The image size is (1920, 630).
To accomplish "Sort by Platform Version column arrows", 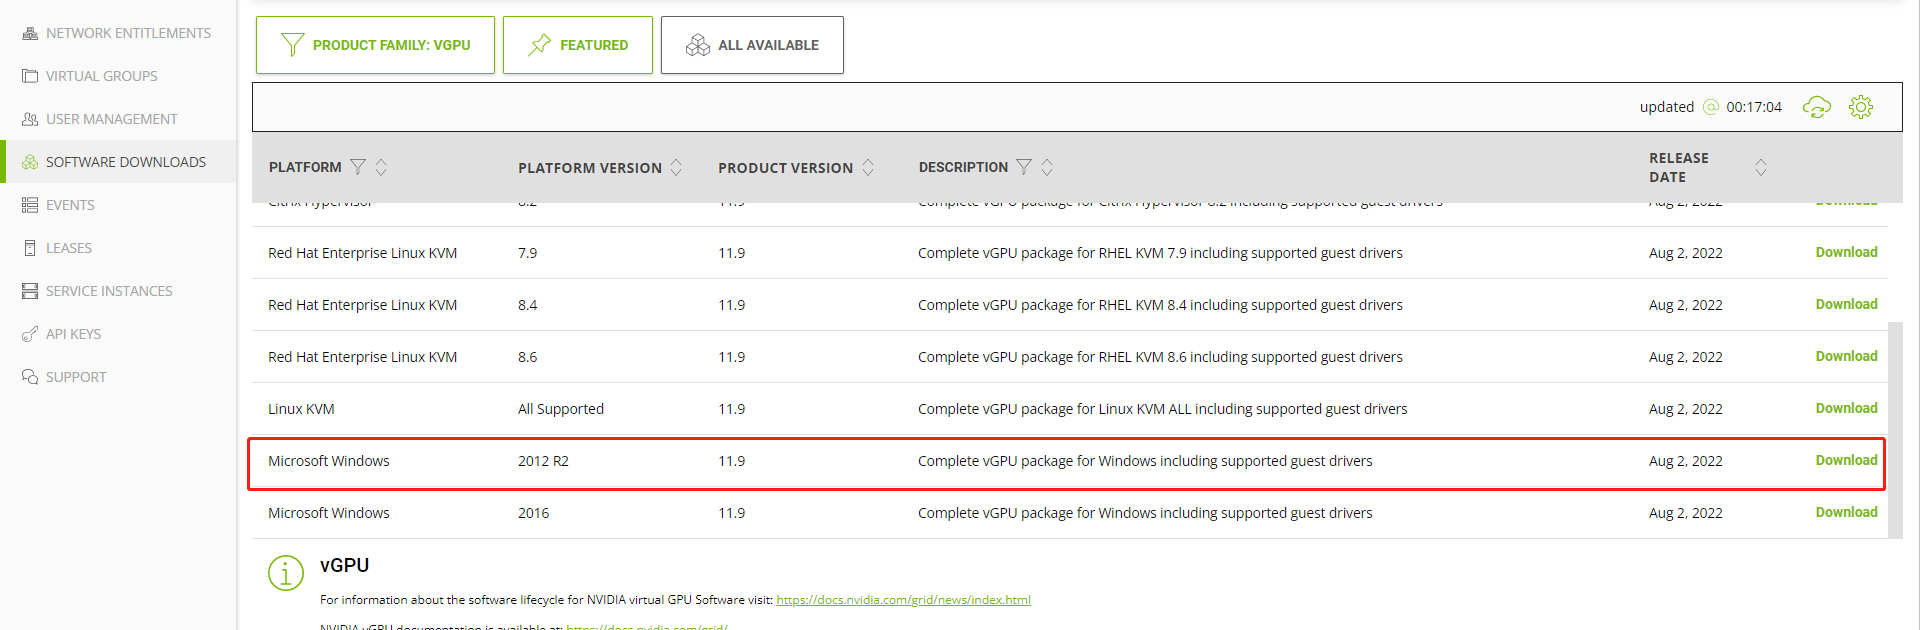I will click(676, 167).
